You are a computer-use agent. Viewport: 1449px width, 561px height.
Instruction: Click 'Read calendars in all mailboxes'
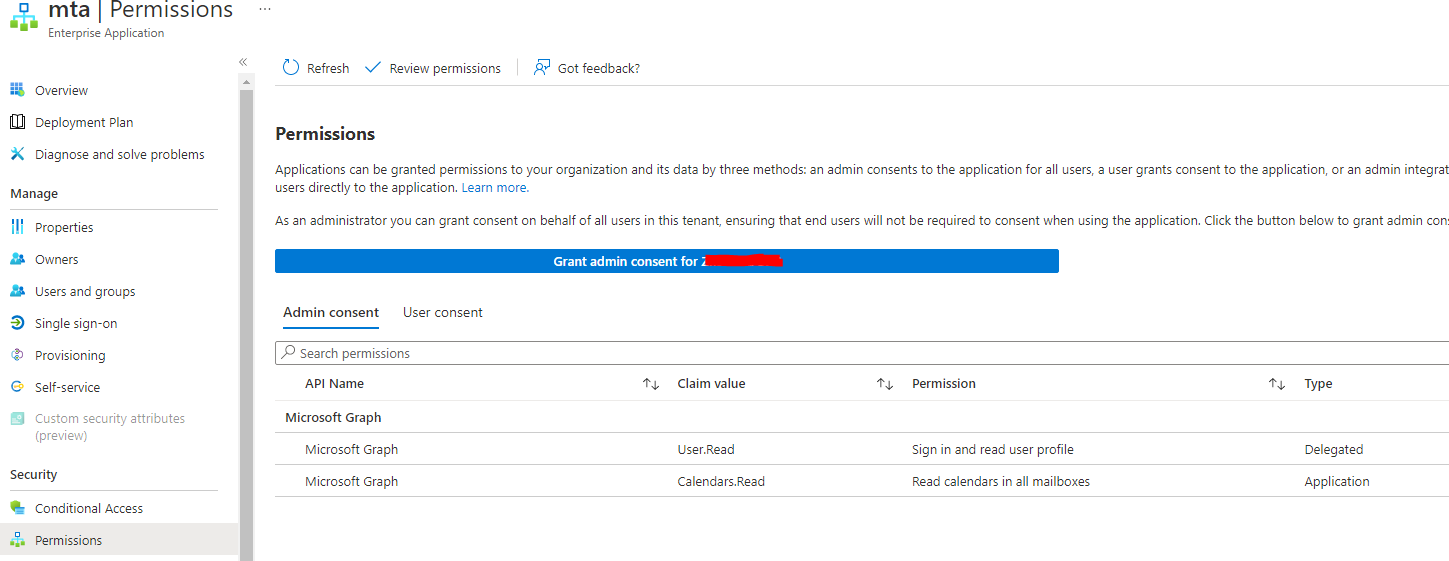[x=1001, y=481]
